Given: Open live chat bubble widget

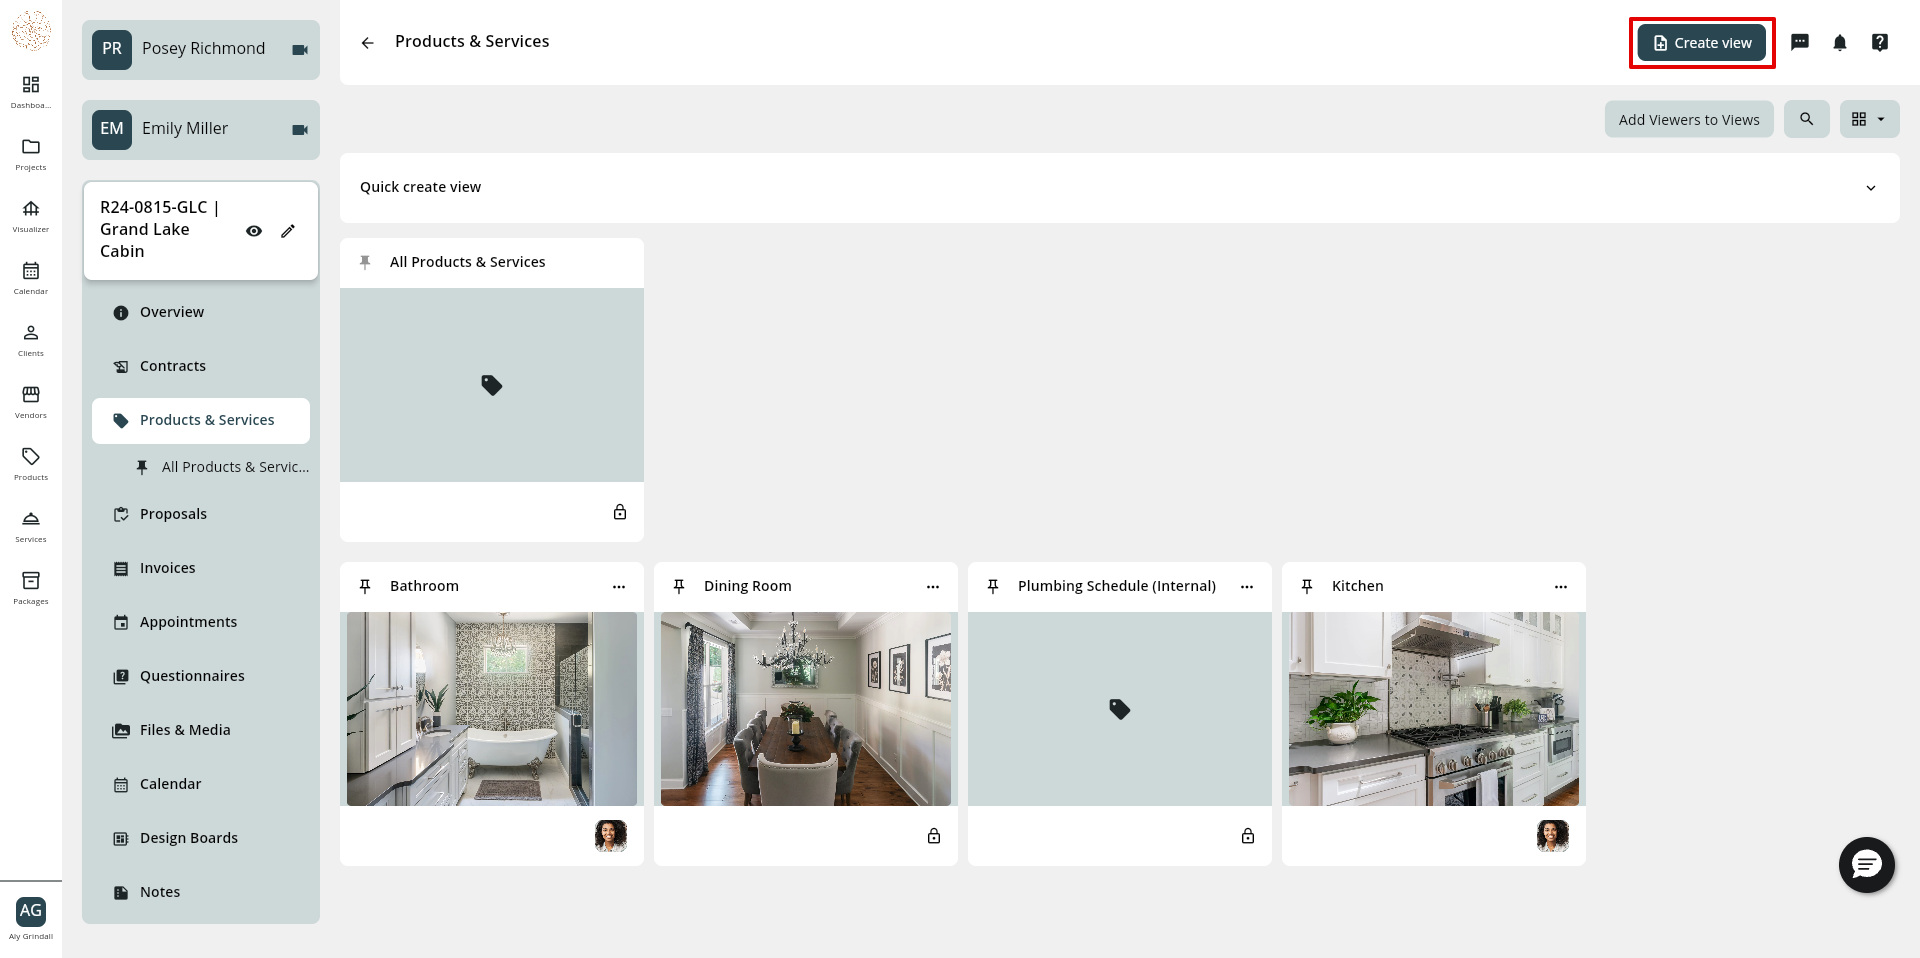Looking at the screenshot, I should [x=1867, y=865].
